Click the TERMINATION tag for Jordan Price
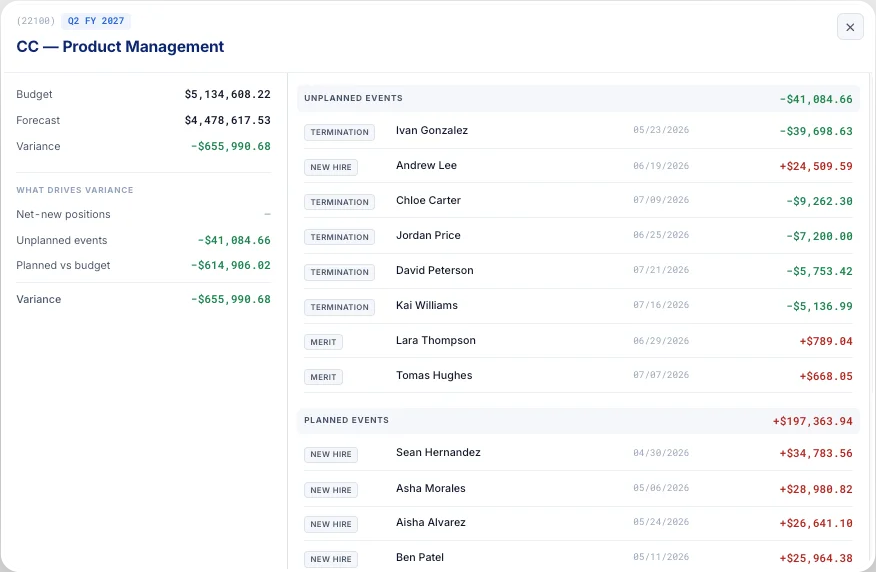This screenshot has height=572, width=876. pyautogui.click(x=339, y=237)
